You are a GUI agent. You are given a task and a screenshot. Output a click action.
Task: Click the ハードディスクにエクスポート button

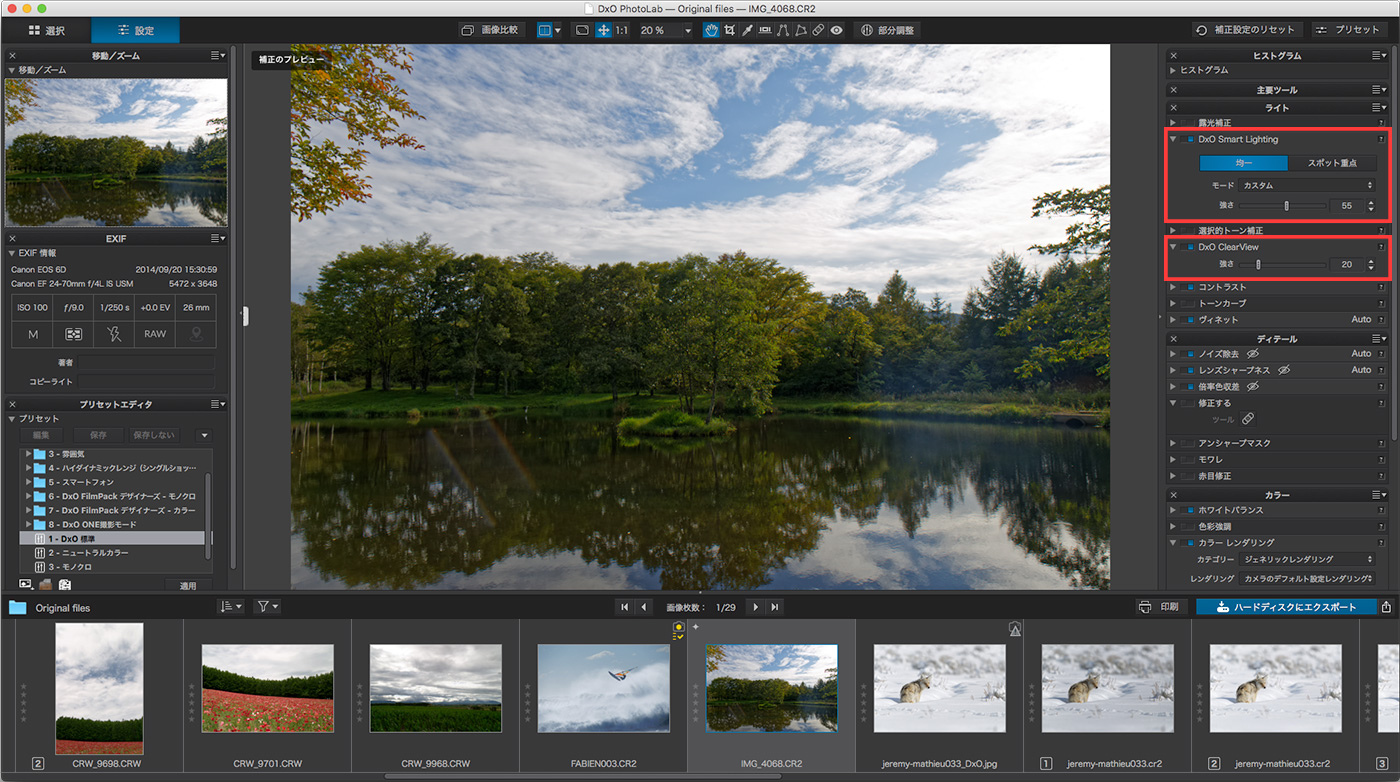pos(1285,607)
